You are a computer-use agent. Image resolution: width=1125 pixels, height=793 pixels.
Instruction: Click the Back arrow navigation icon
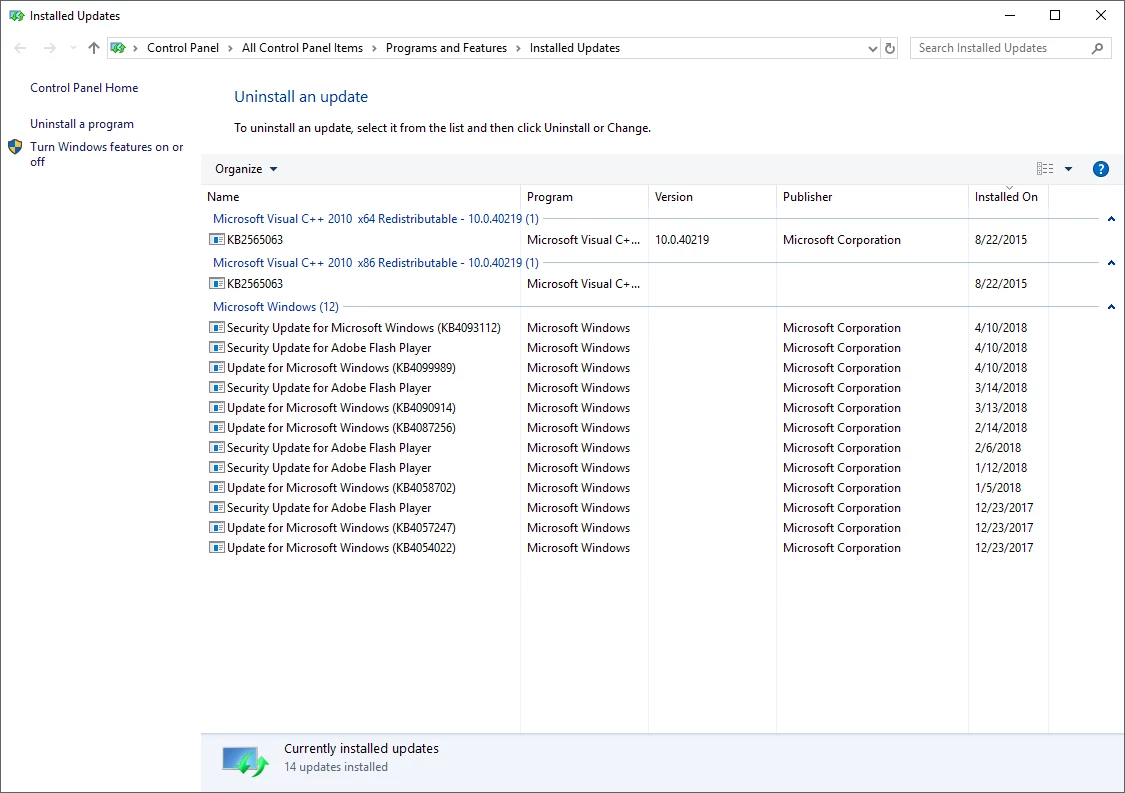[x=20, y=48]
